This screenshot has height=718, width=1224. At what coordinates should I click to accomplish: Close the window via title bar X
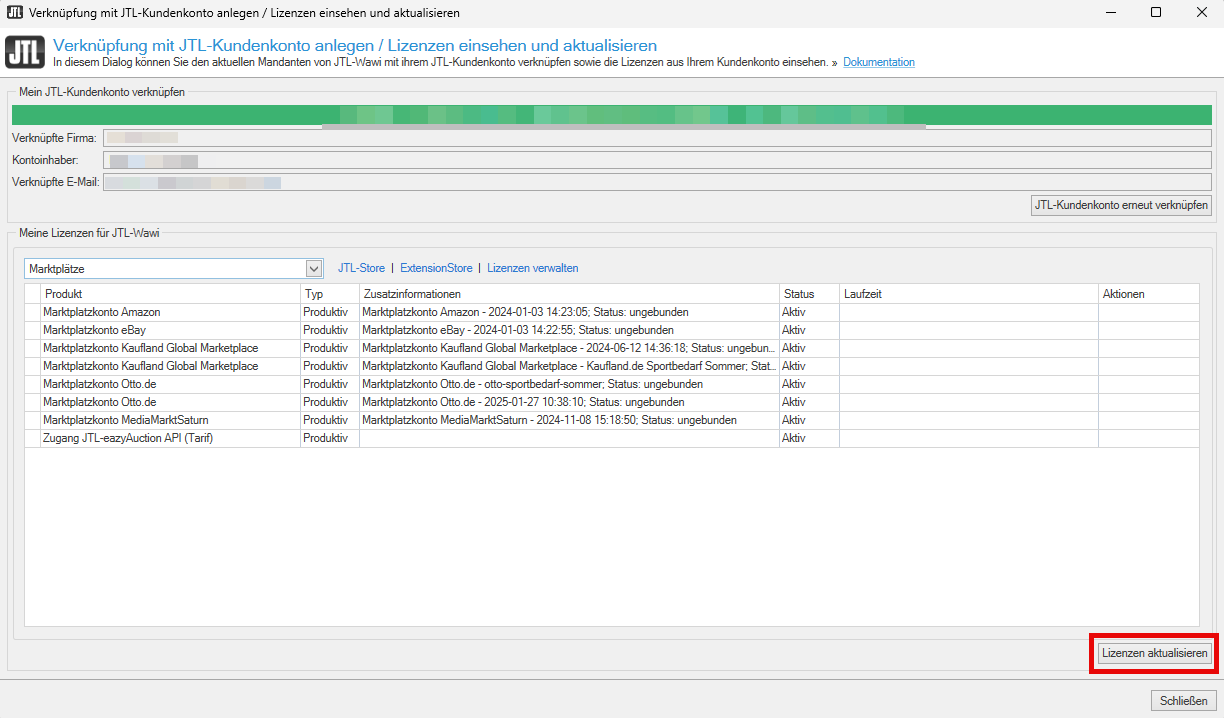1202,13
